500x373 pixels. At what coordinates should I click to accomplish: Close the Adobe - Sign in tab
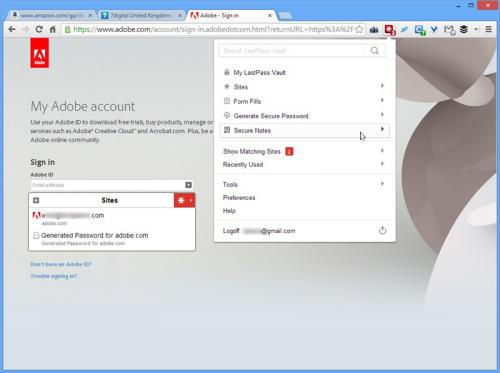270,15
